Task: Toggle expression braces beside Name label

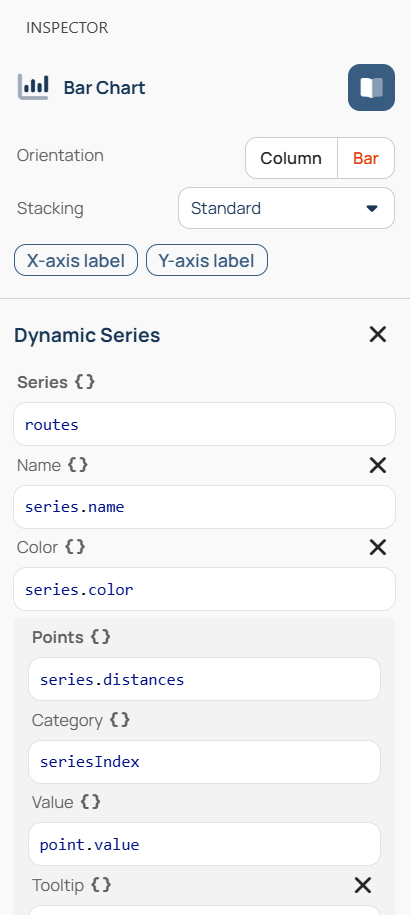Action: click(x=78, y=465)
